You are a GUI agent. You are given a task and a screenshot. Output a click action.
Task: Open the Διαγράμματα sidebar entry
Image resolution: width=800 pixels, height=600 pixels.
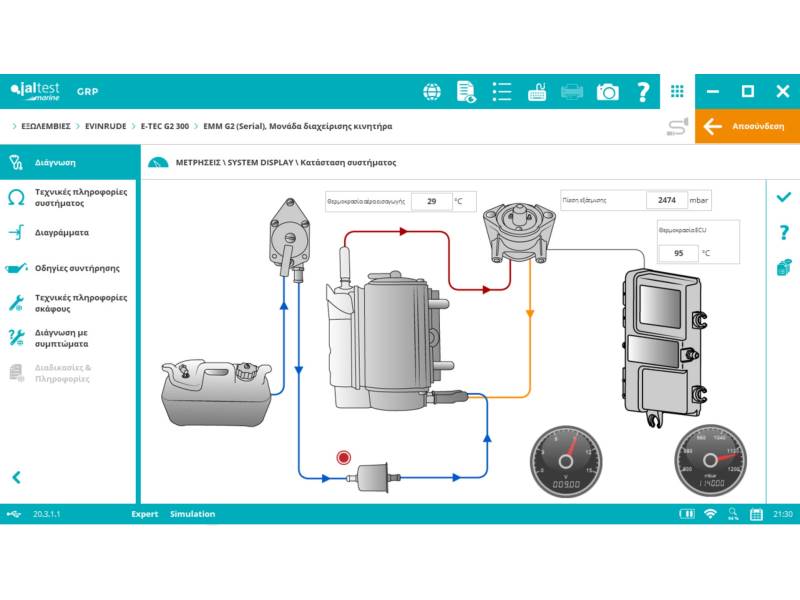pyautogui.click(x=61, y=232)
